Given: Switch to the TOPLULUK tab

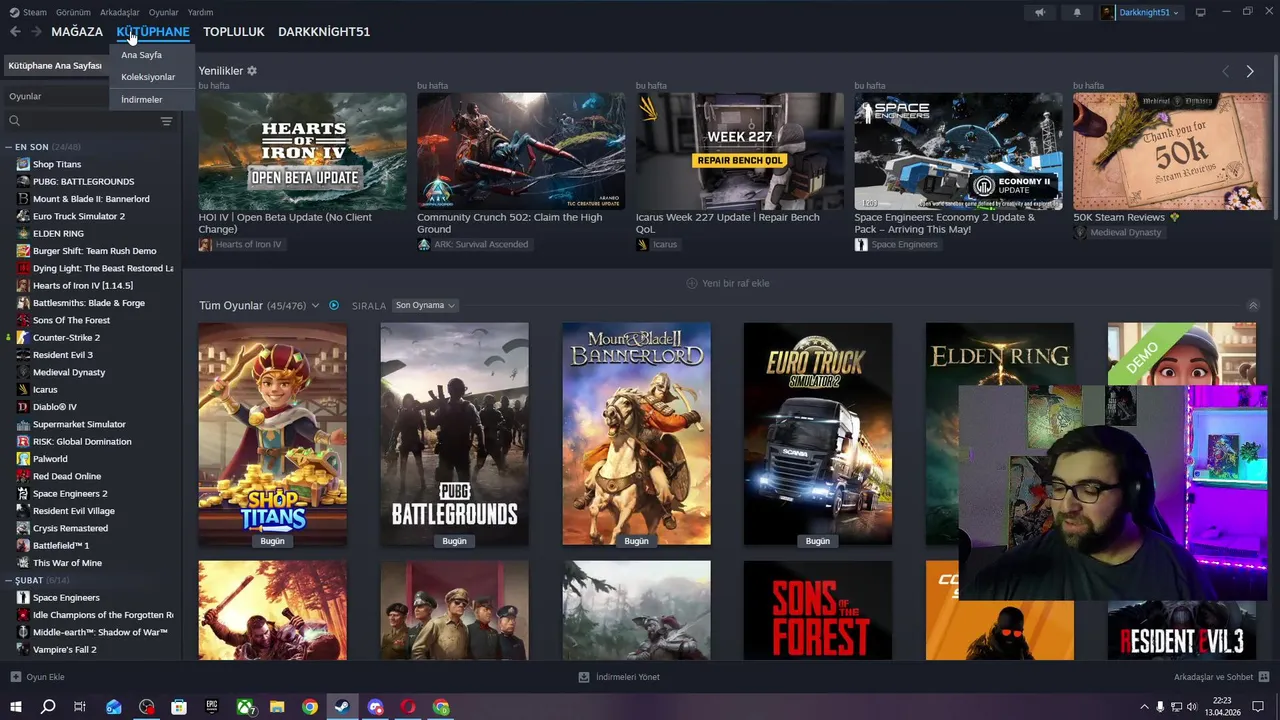Looking at the screenshot, I should click(234, 32).
